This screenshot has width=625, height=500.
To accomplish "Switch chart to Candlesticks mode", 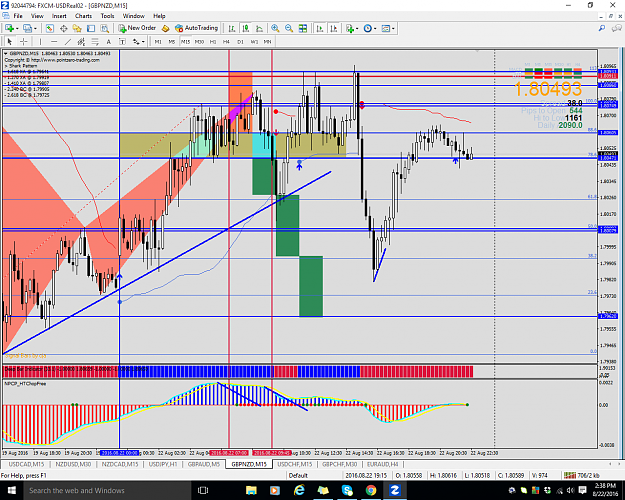I will (x=246, y=28).
